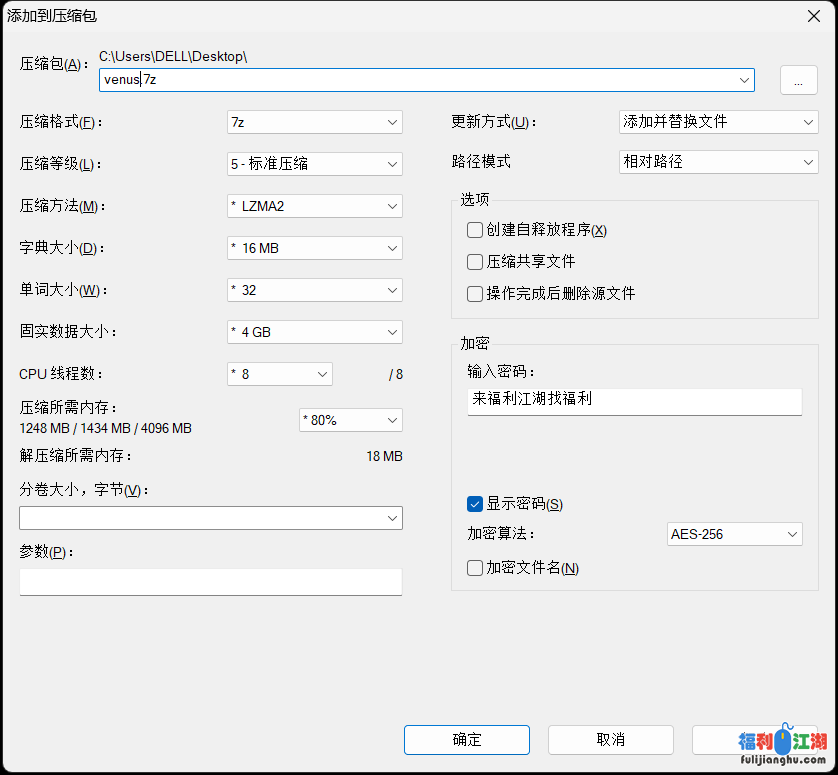Click the 确定 OK button
The height and width of the screenshot is (775, 838).
[x=466, y=740]
